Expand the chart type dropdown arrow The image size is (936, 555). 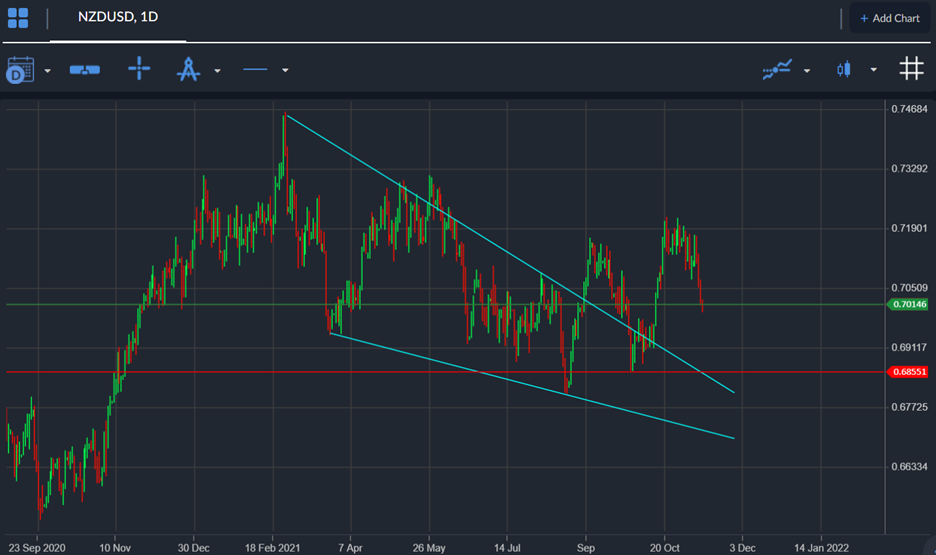point(873,71)
